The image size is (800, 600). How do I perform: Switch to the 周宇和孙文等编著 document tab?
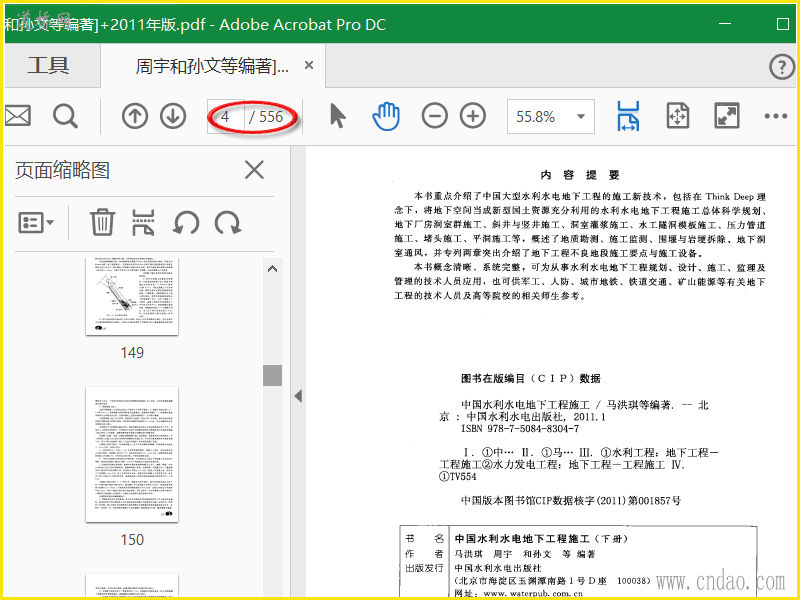tap(212, 66)
